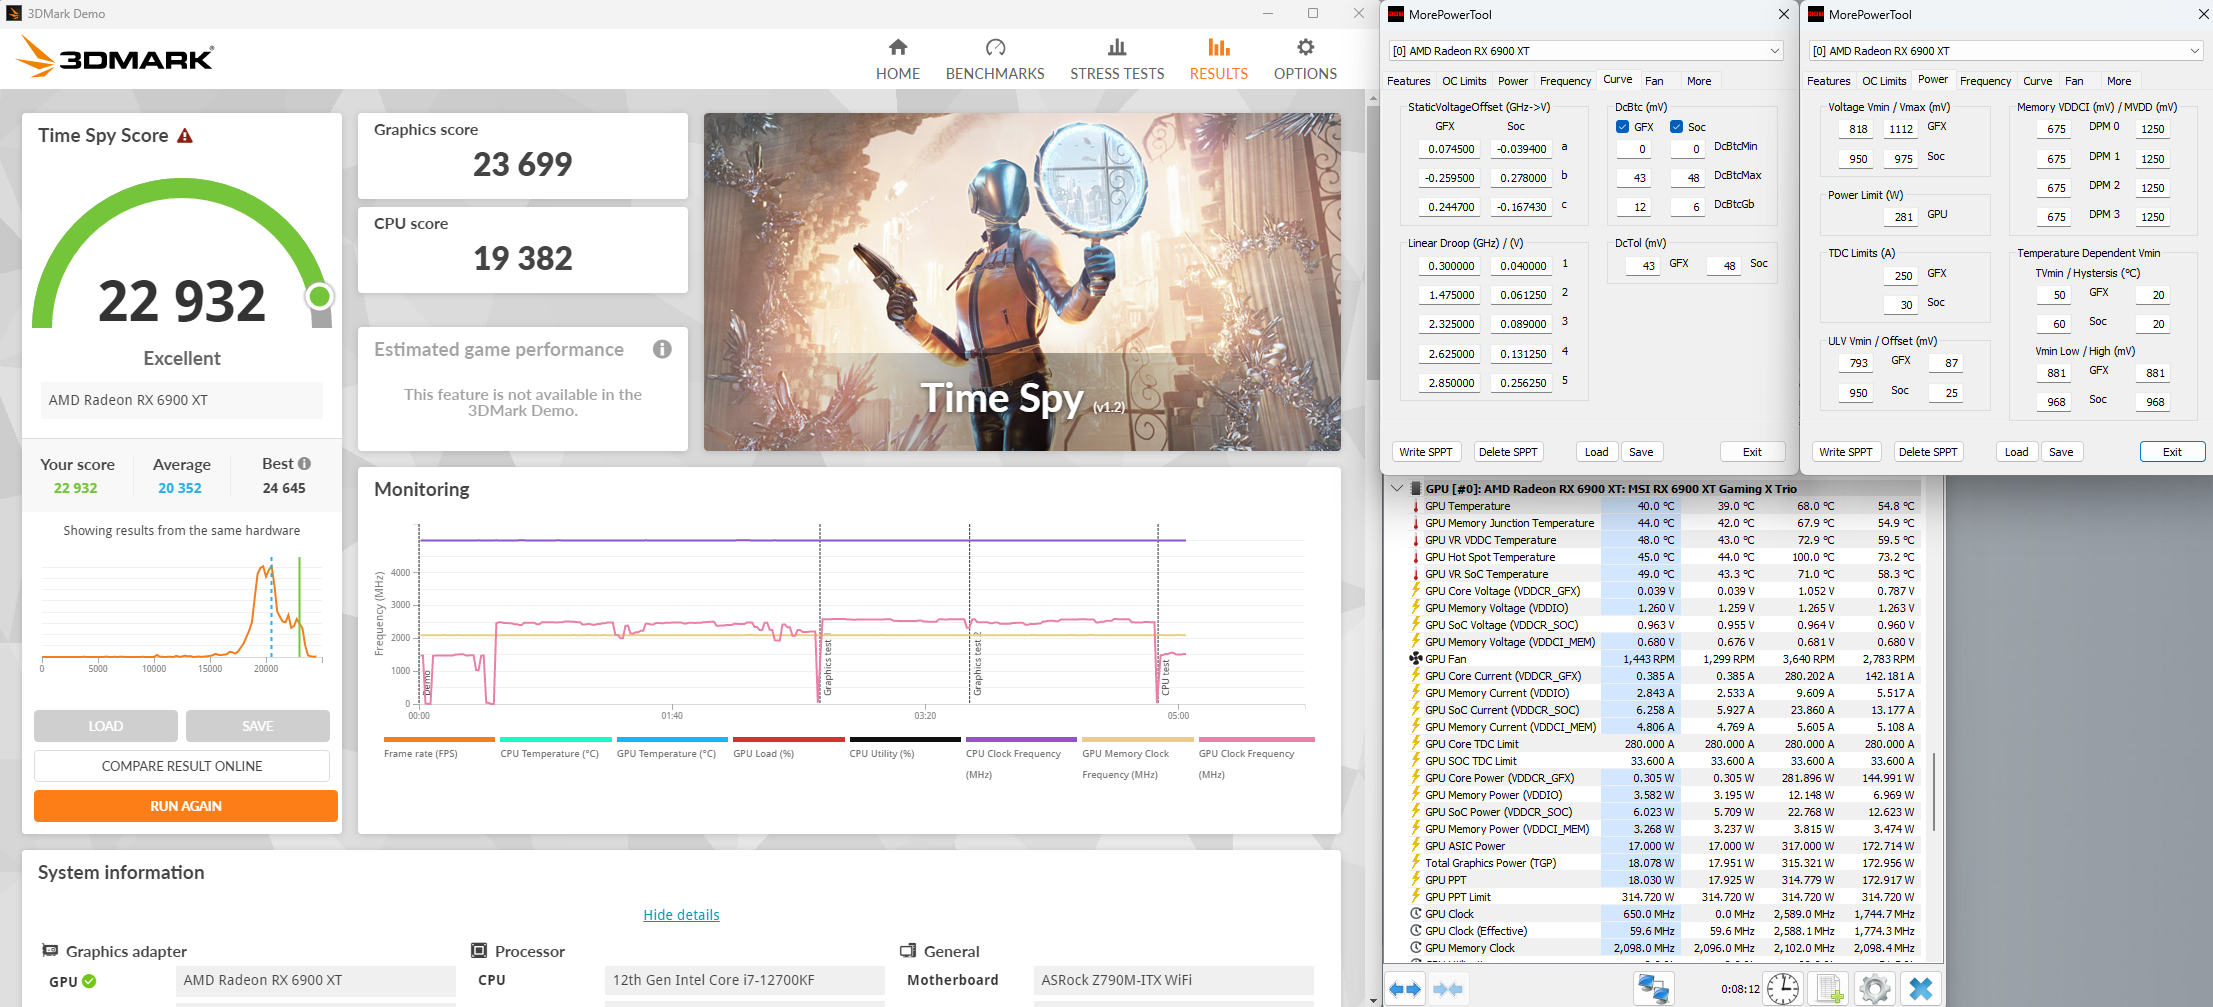This screenshot has width=2213, height=1007.
Task: Click the thermometer icon on GPU Hot Spot Temperature row
Action: (1416, 557)
